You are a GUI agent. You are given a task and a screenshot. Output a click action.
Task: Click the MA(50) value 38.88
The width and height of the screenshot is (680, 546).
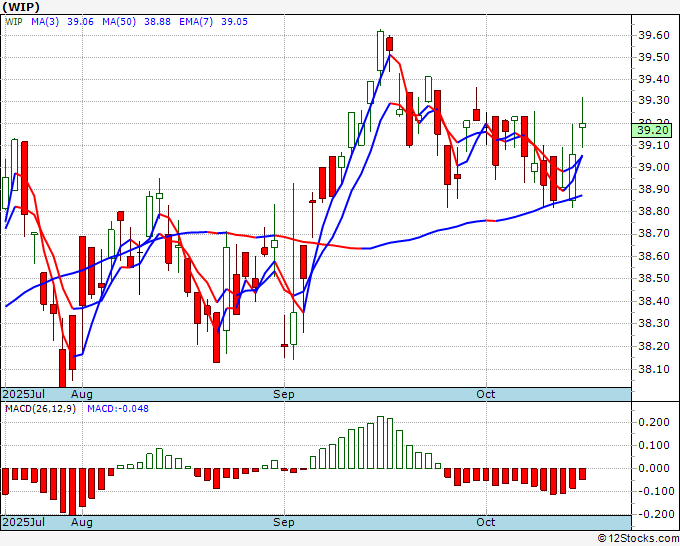[x=157, y=22]
